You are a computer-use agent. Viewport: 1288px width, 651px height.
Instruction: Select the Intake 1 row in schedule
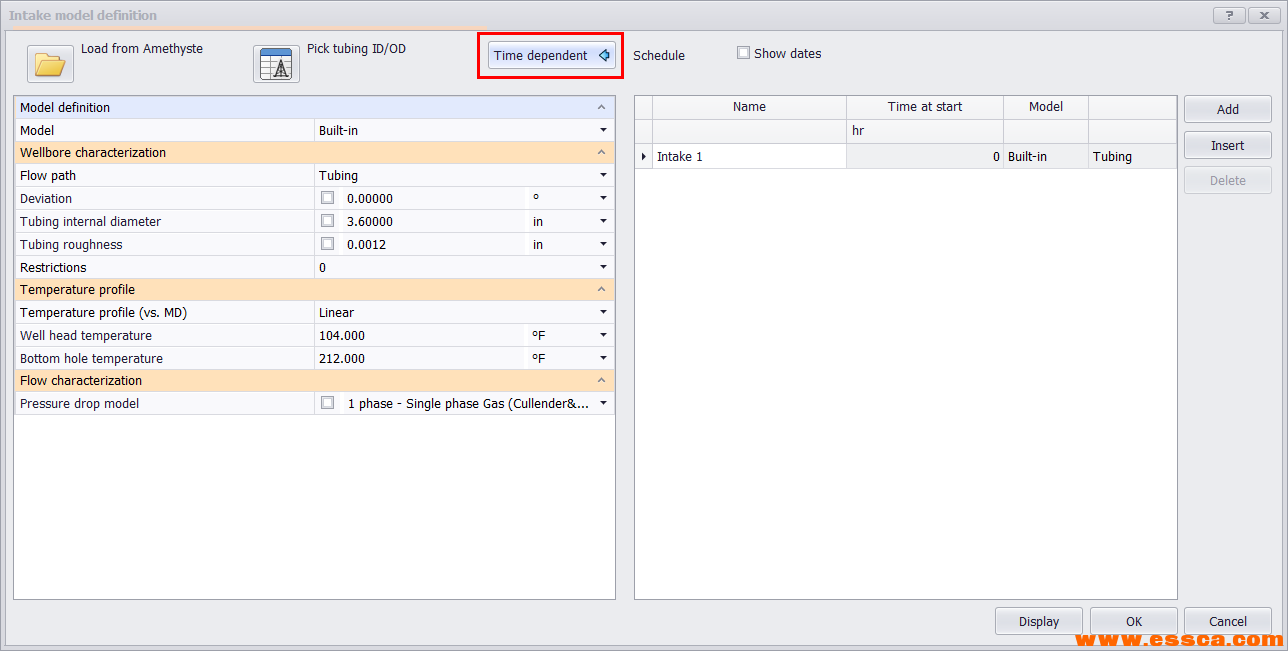tap(750, 157)
